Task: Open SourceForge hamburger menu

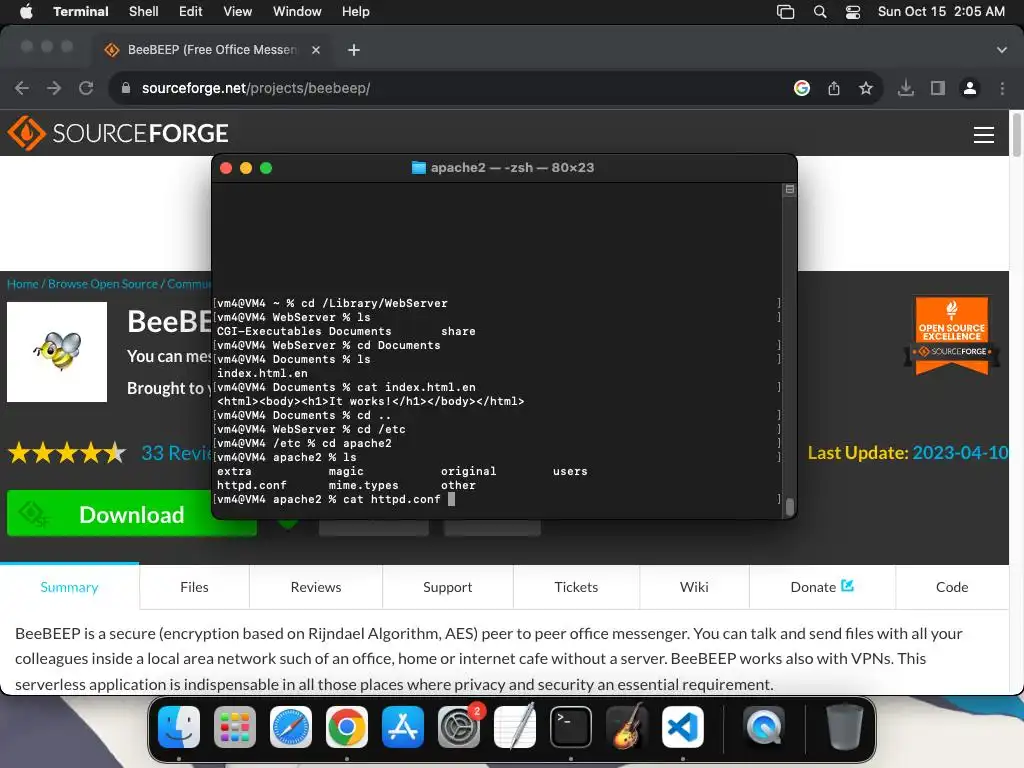Action: (984, 135)
